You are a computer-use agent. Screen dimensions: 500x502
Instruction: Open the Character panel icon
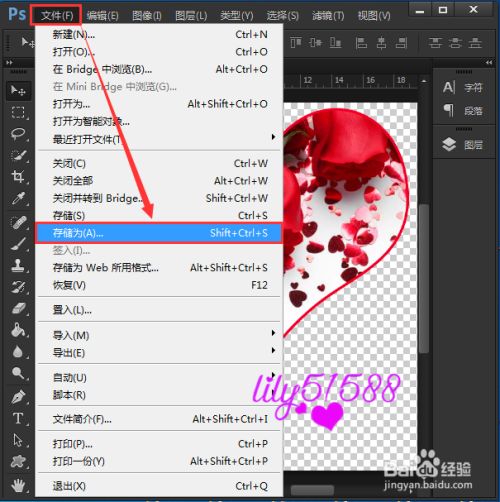(x=449, y=87)
